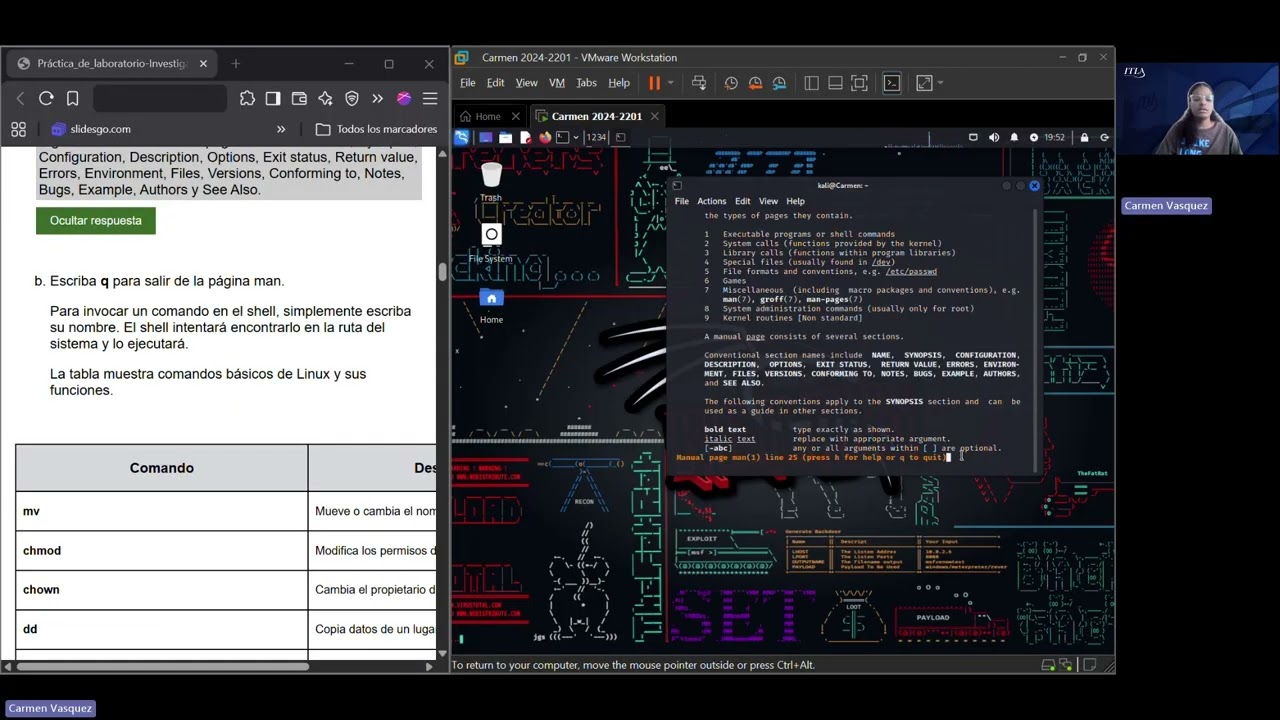
Task: Close the Kali terminal window
Action: (1034, 185)
